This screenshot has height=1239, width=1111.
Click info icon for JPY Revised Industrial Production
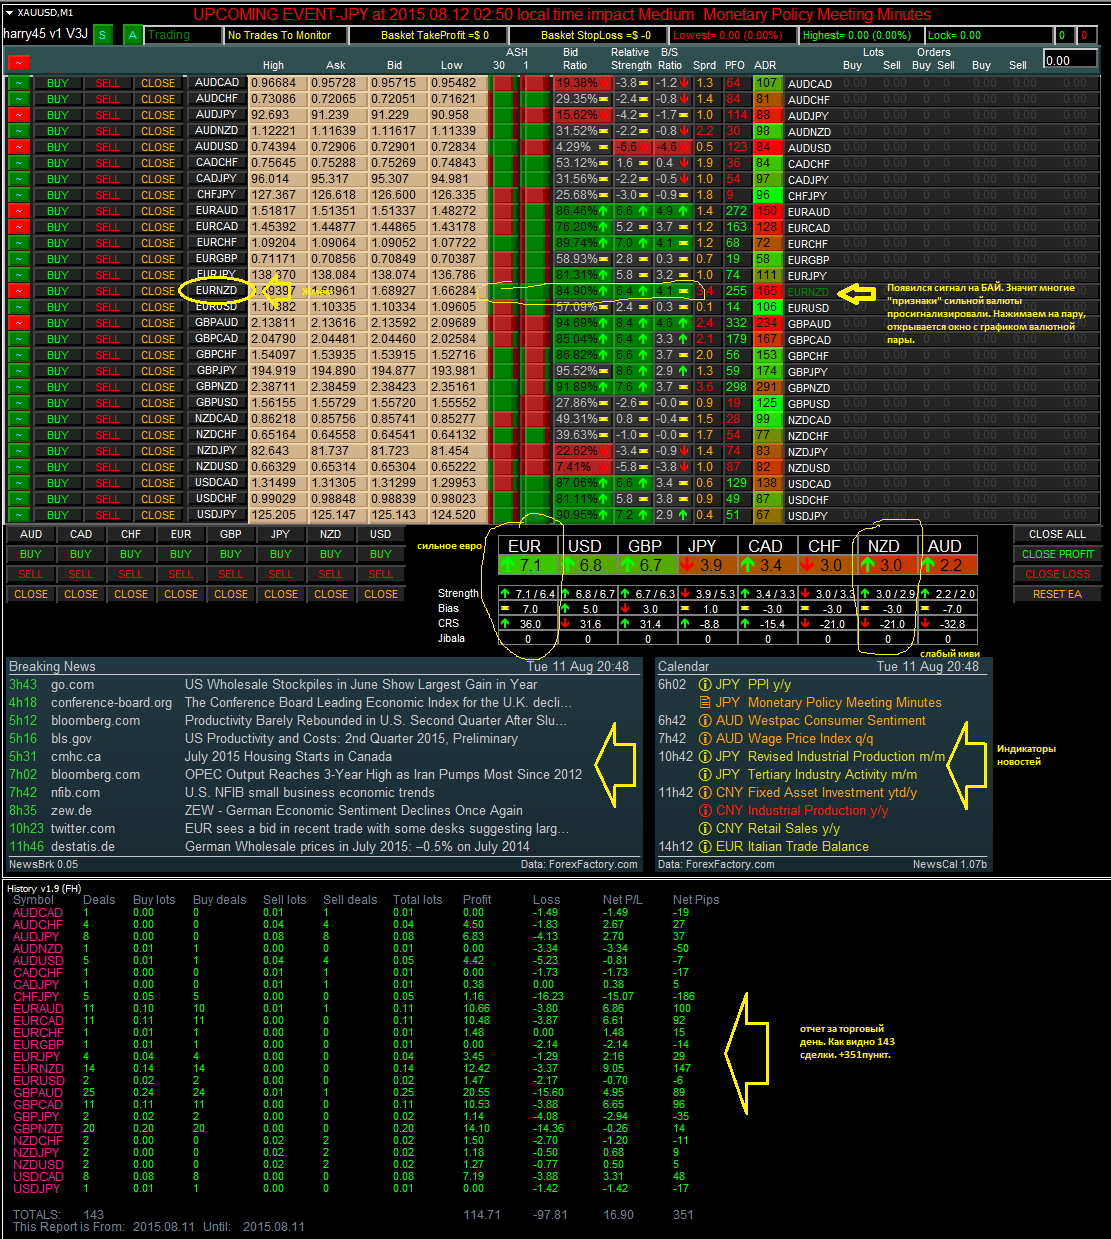click(705, 757)
